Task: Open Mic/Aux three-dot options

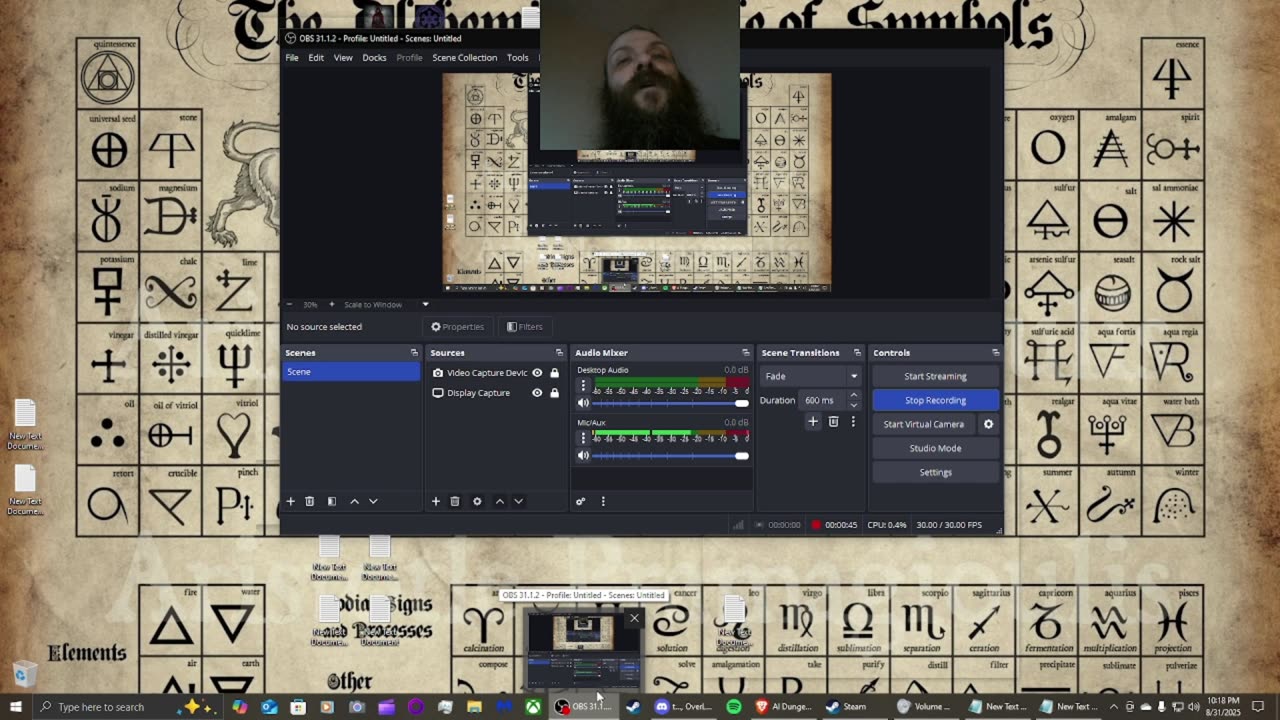Action: pyautogui.click(x=584, y=438)
